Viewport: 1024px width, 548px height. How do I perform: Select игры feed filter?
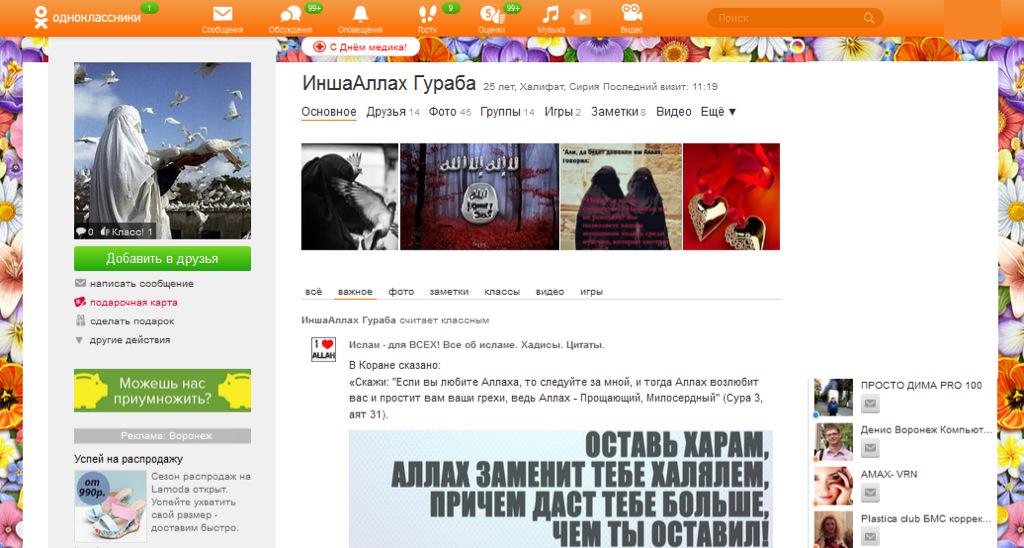click(x=592, y=292)
